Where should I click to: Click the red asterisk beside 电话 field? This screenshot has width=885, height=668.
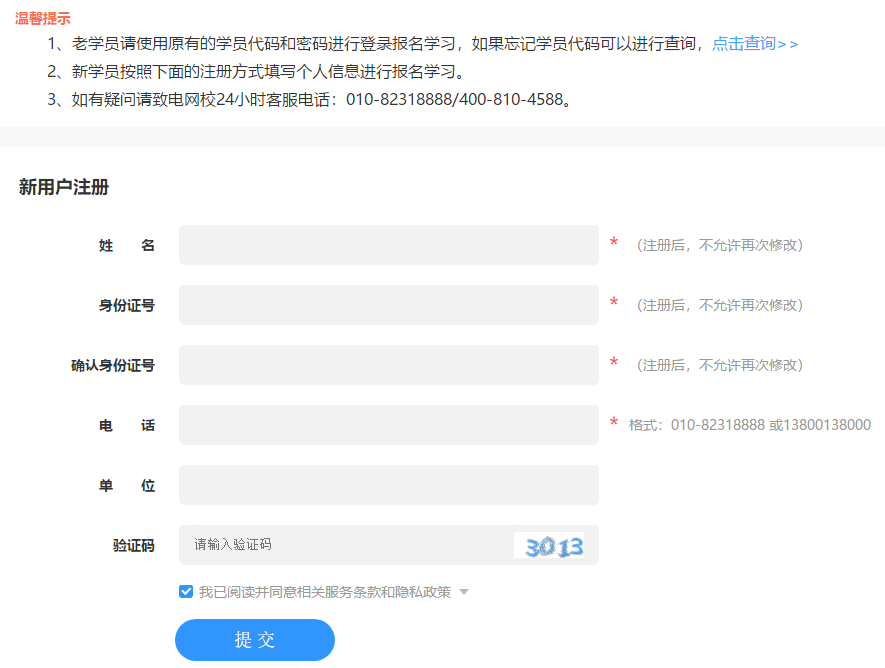(614, 424)
